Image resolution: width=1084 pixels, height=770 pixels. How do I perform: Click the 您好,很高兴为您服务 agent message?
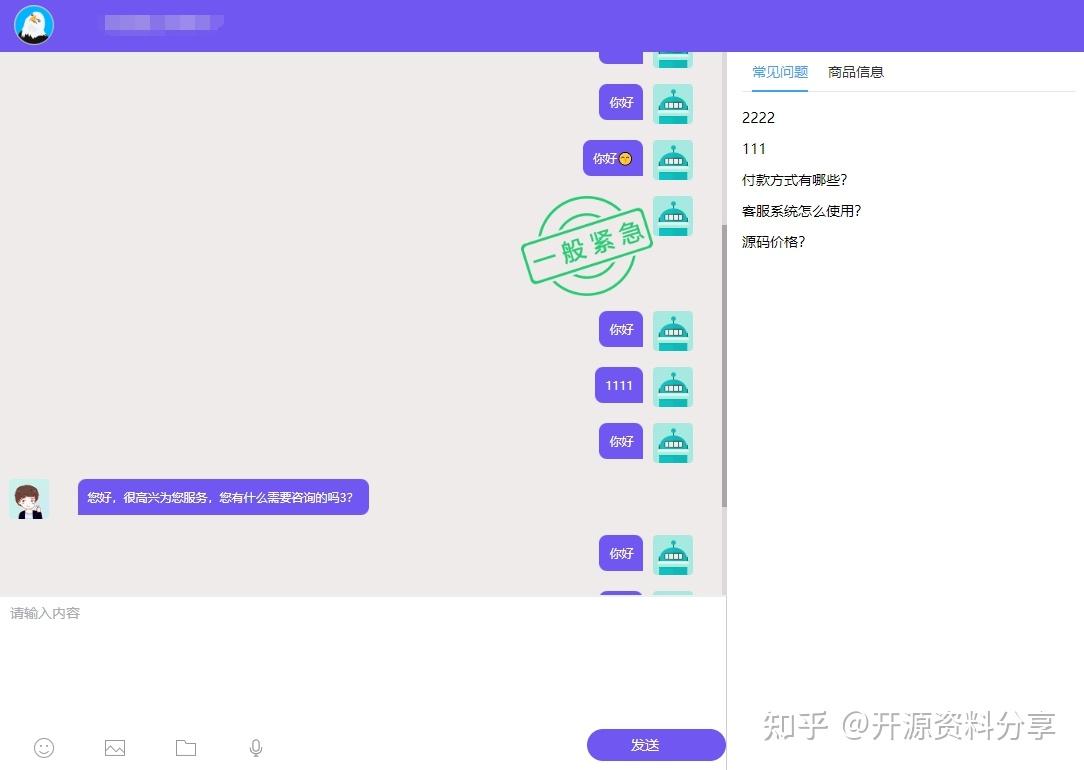tap(223, 498)
